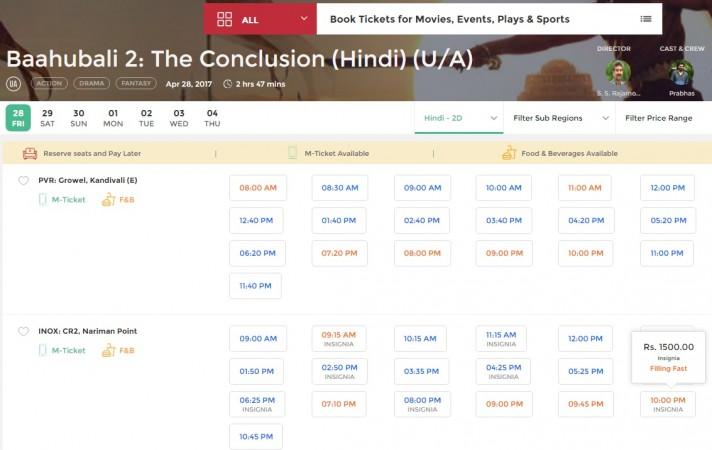Click the CAST & CREW label
The image size is (712, 450).
click(682, 49)
